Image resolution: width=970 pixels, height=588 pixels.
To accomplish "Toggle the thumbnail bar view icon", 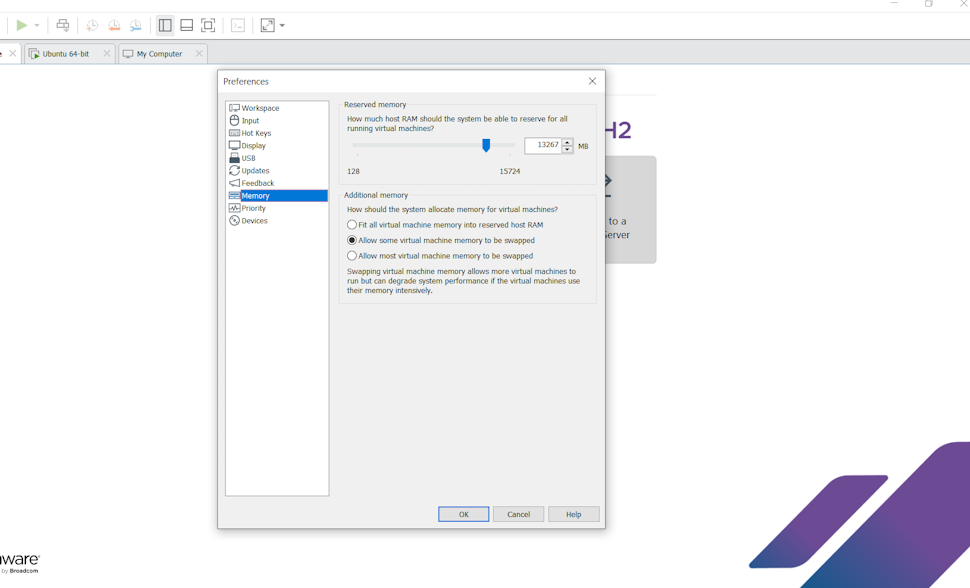I will click(x=186, y=25).
